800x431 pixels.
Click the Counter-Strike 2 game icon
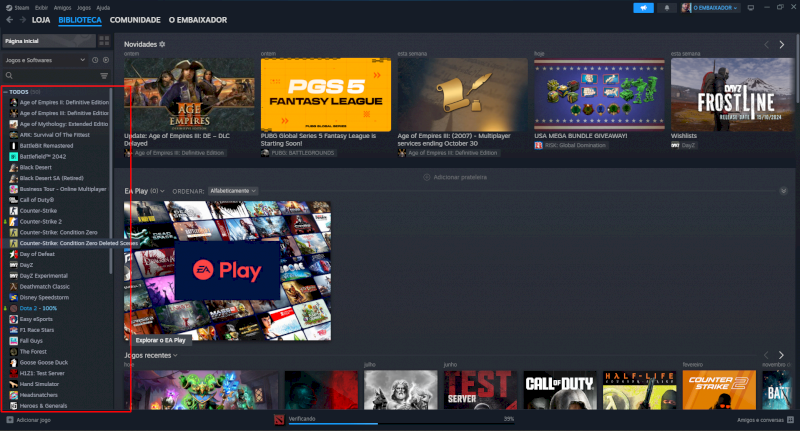pyautogui.click(x=14, y=221)
